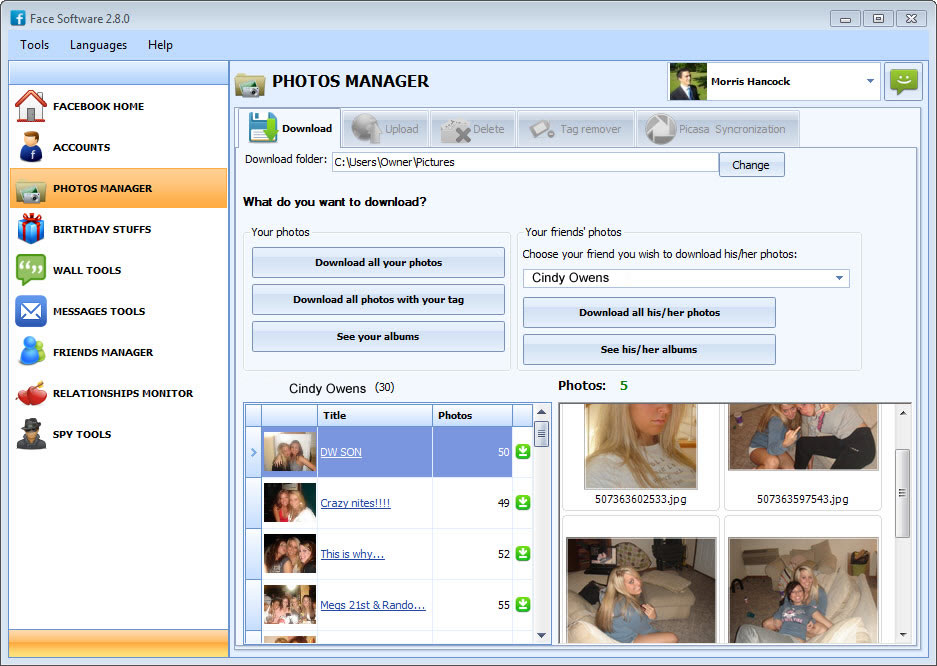Click Photos Manager header folder icon

point(250,84)
